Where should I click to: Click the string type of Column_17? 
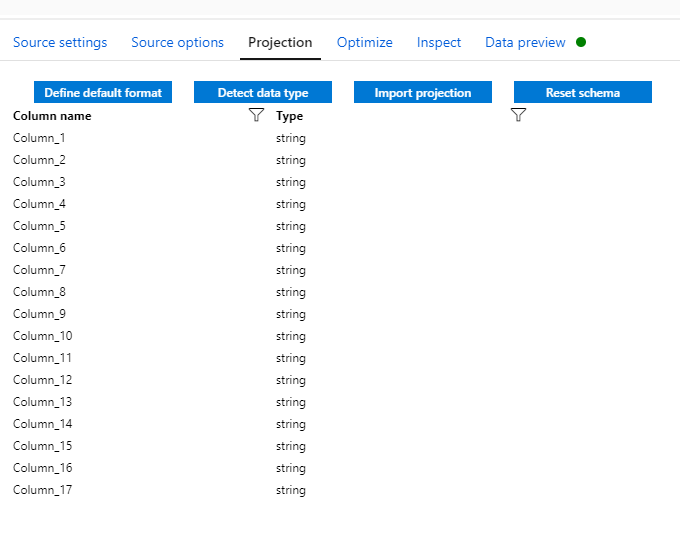coord(291,490)
